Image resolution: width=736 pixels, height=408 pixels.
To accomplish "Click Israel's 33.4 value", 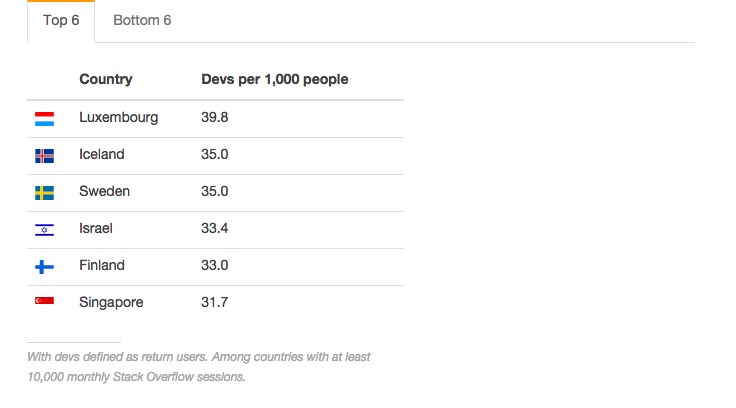I will pyautogui.click(x=214, y=229).
